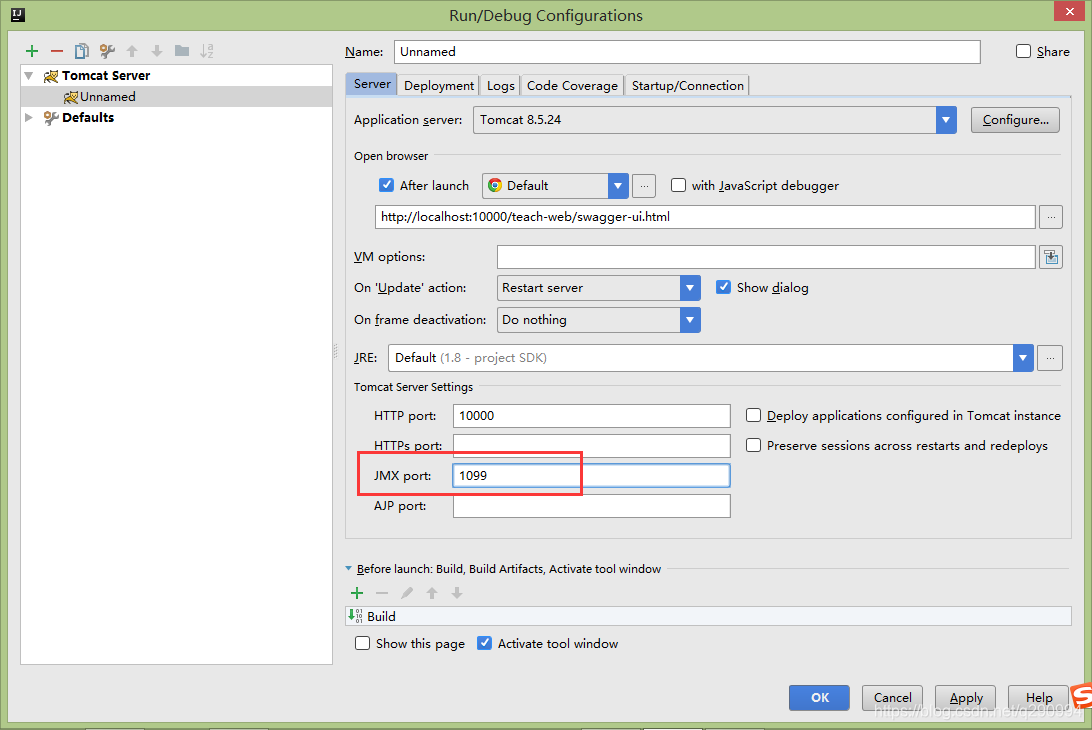Enable with JavaScript debugger checkbox
The image size is (1092, 730).
pos(678,185)
